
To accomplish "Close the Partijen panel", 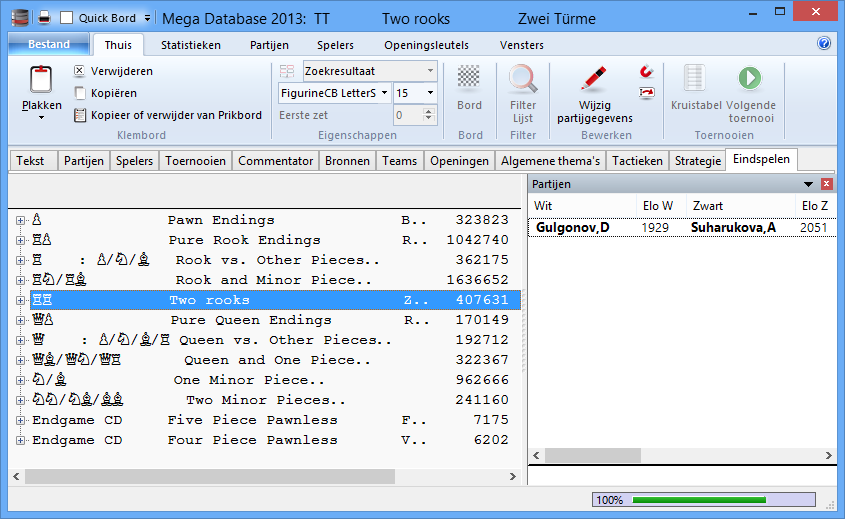I will pos(826,184).
